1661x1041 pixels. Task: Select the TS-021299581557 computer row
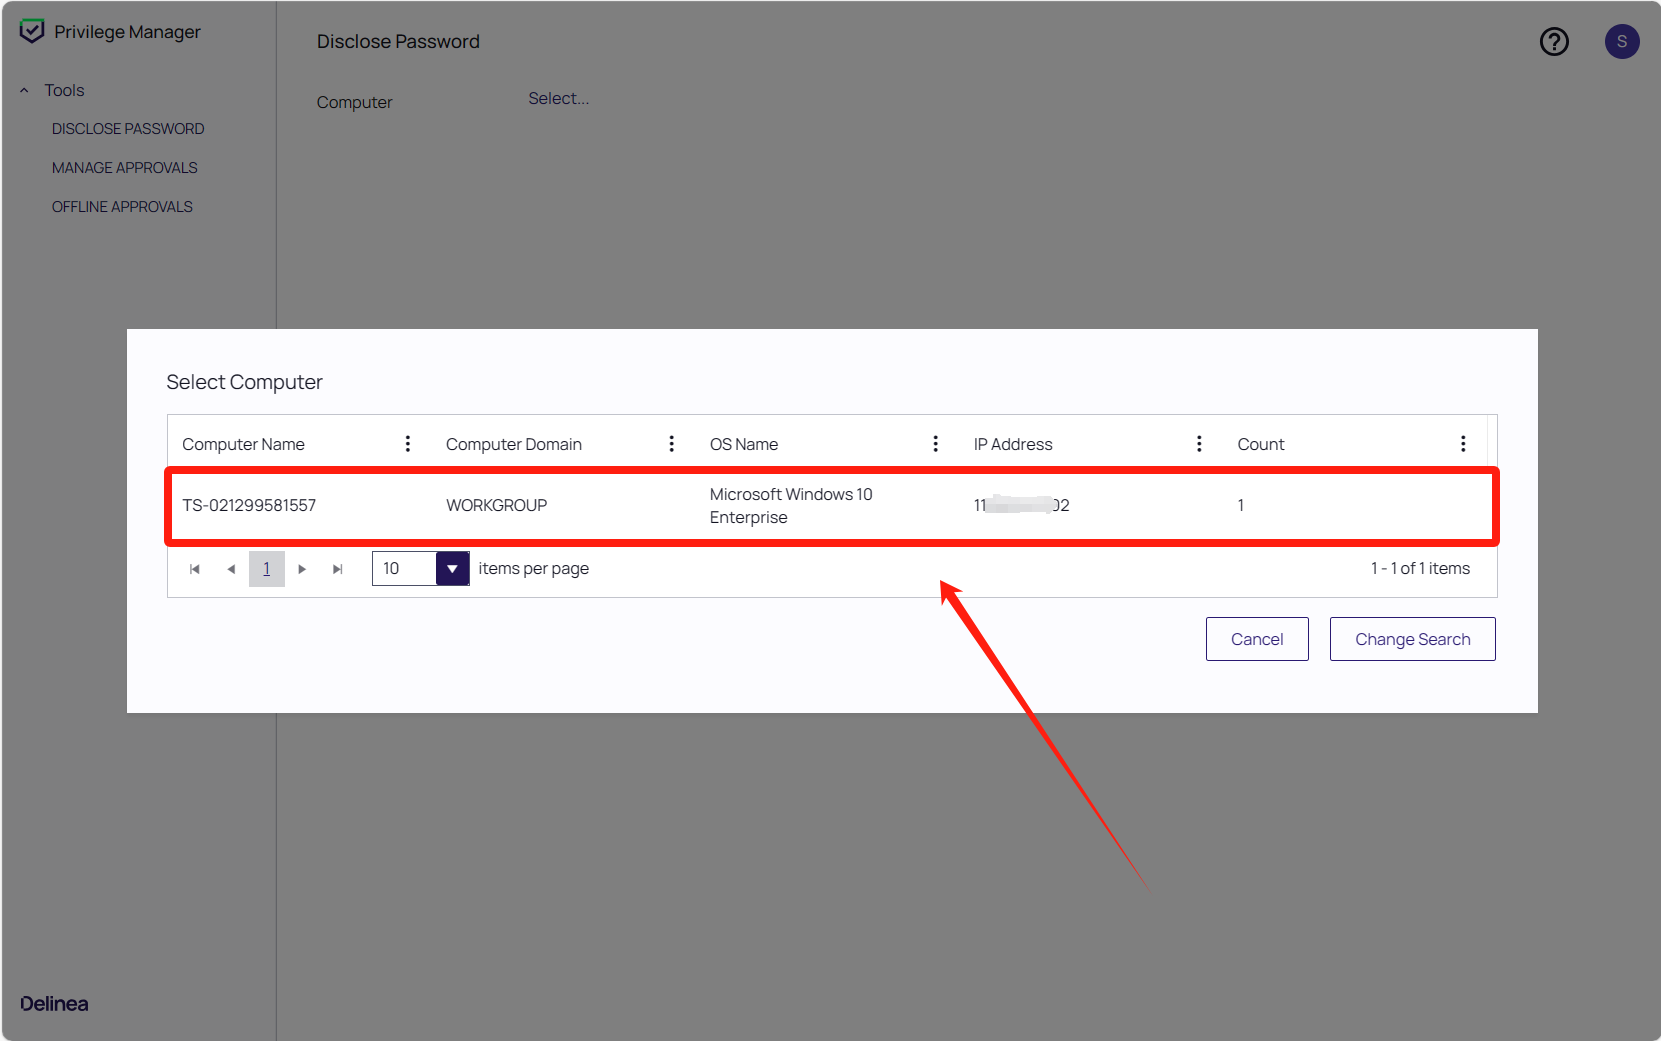click(249, 506)
